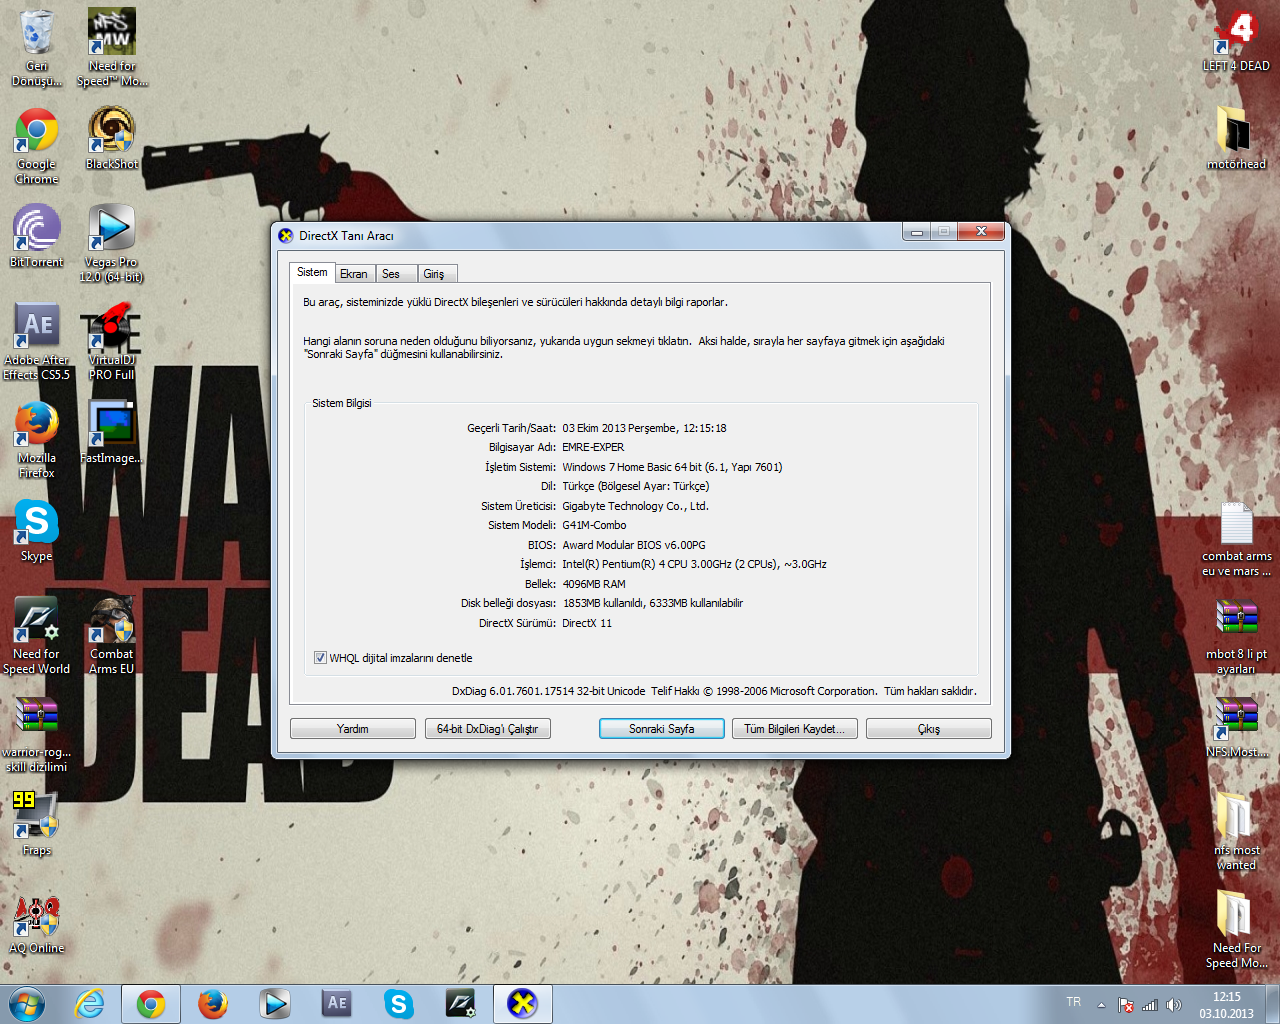
Task: Click DirectX Sürümü value DirectX 11
Action: [587, 623]
